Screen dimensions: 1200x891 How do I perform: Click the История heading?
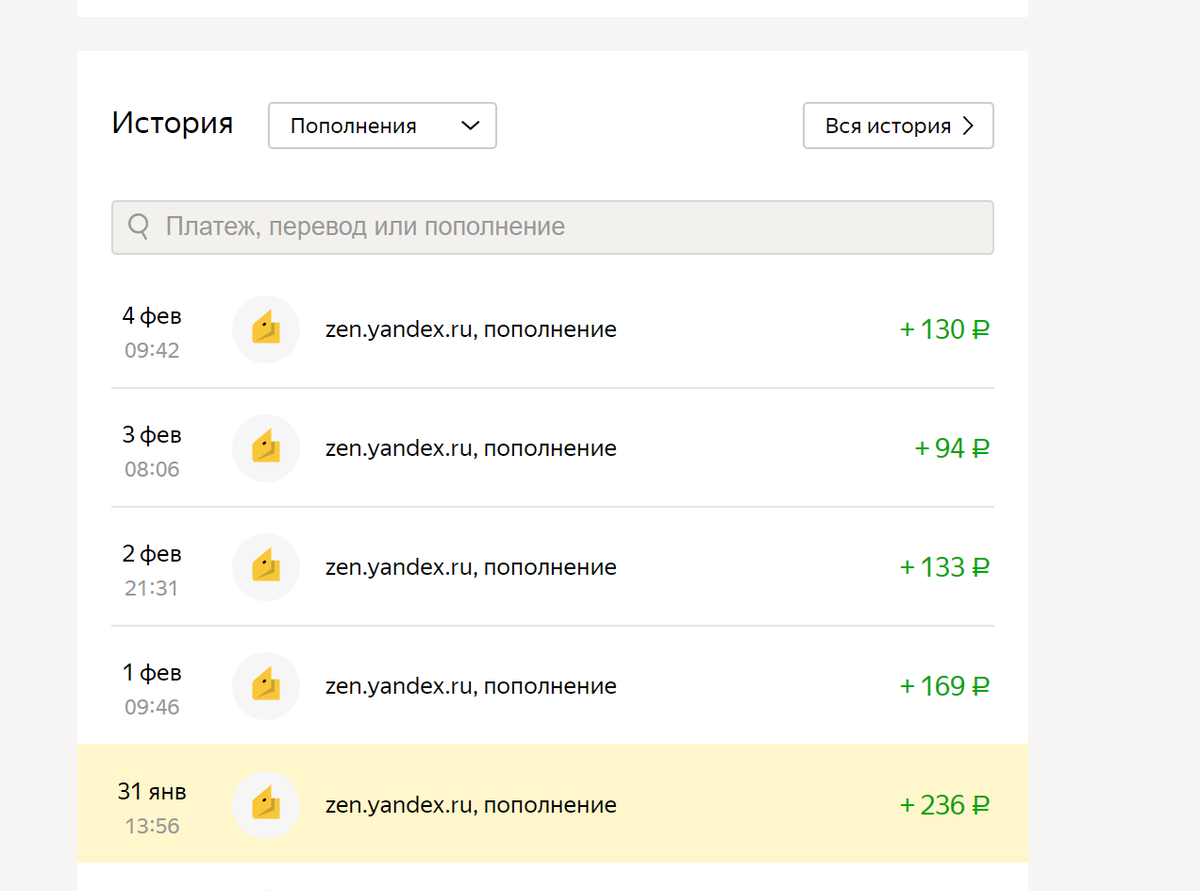coord(172,123)
